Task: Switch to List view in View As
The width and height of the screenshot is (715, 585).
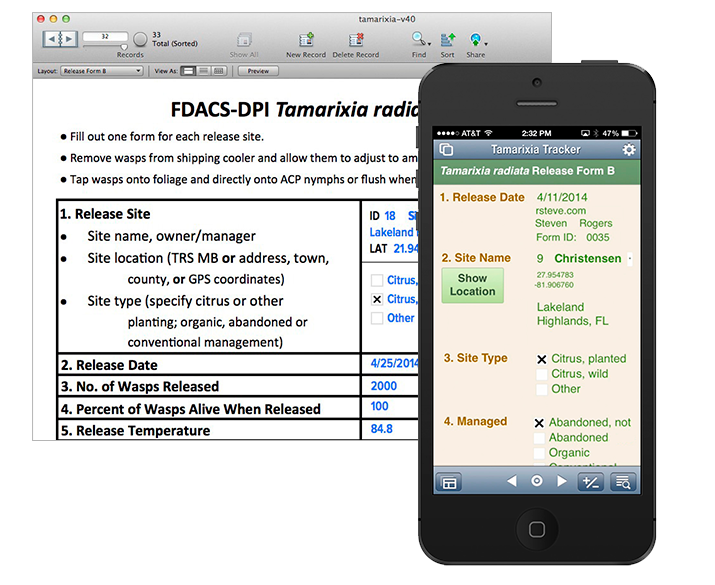Action: pos(204,71)
